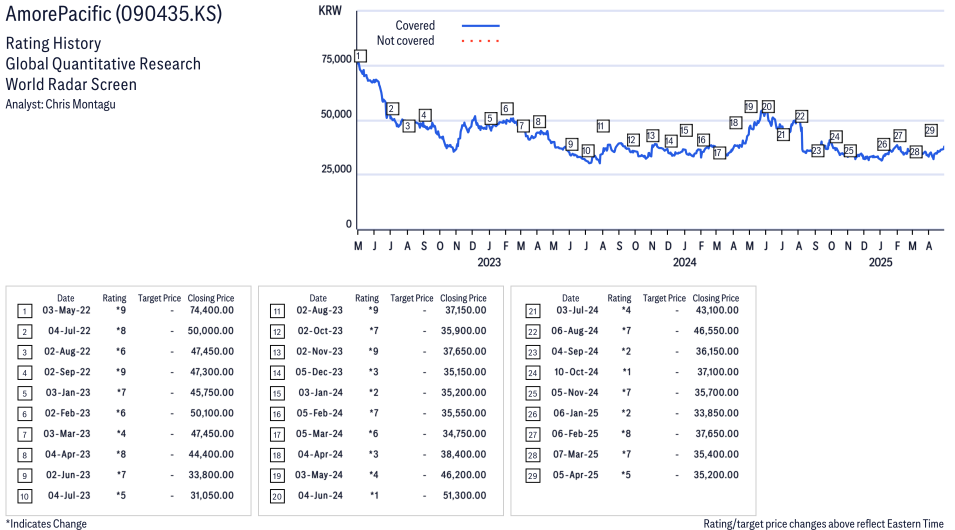Click table row number box 5
This screenshot has height=530, width=955.
(x=24, y=394)
